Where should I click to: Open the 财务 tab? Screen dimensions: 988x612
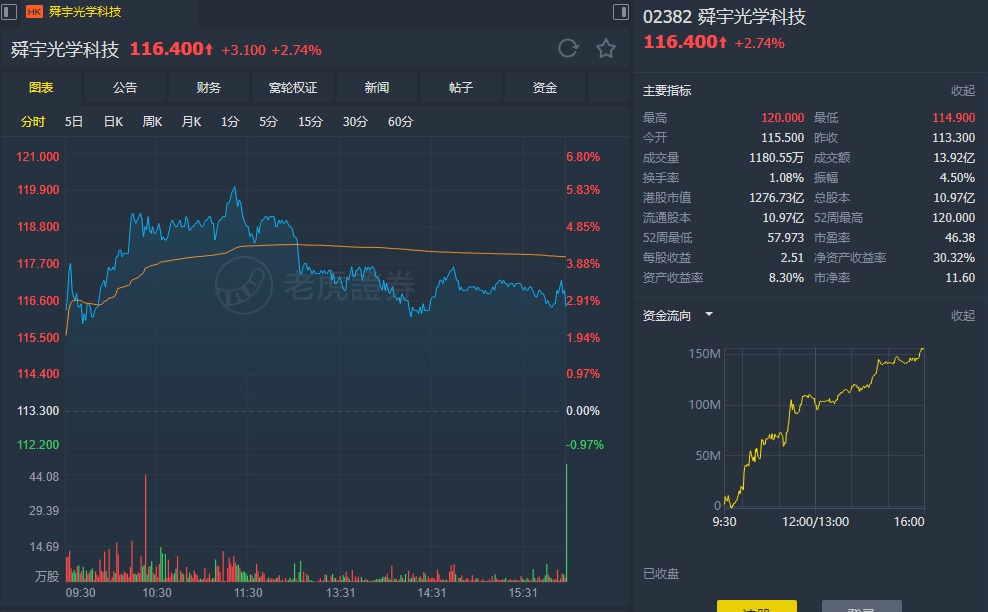[x=209, y=88]
